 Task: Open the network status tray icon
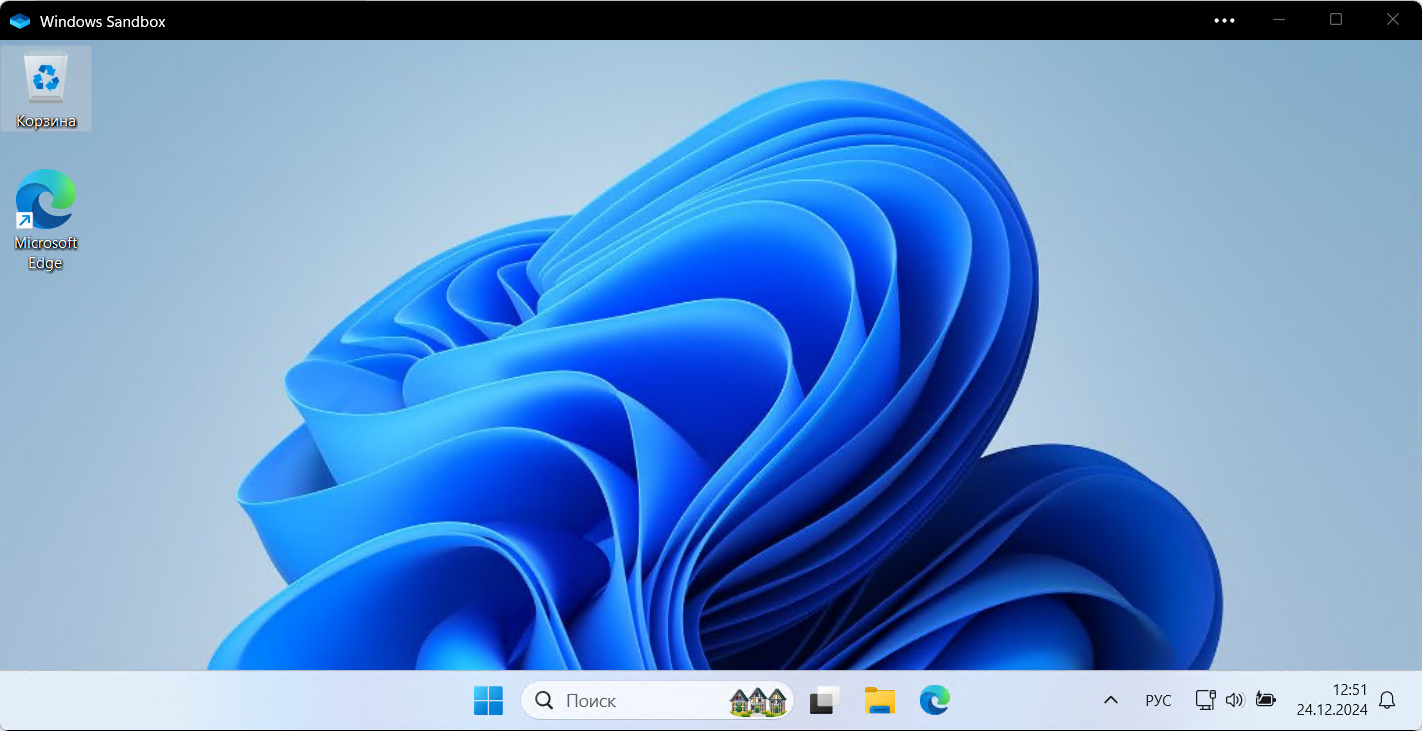[1206, 700]
